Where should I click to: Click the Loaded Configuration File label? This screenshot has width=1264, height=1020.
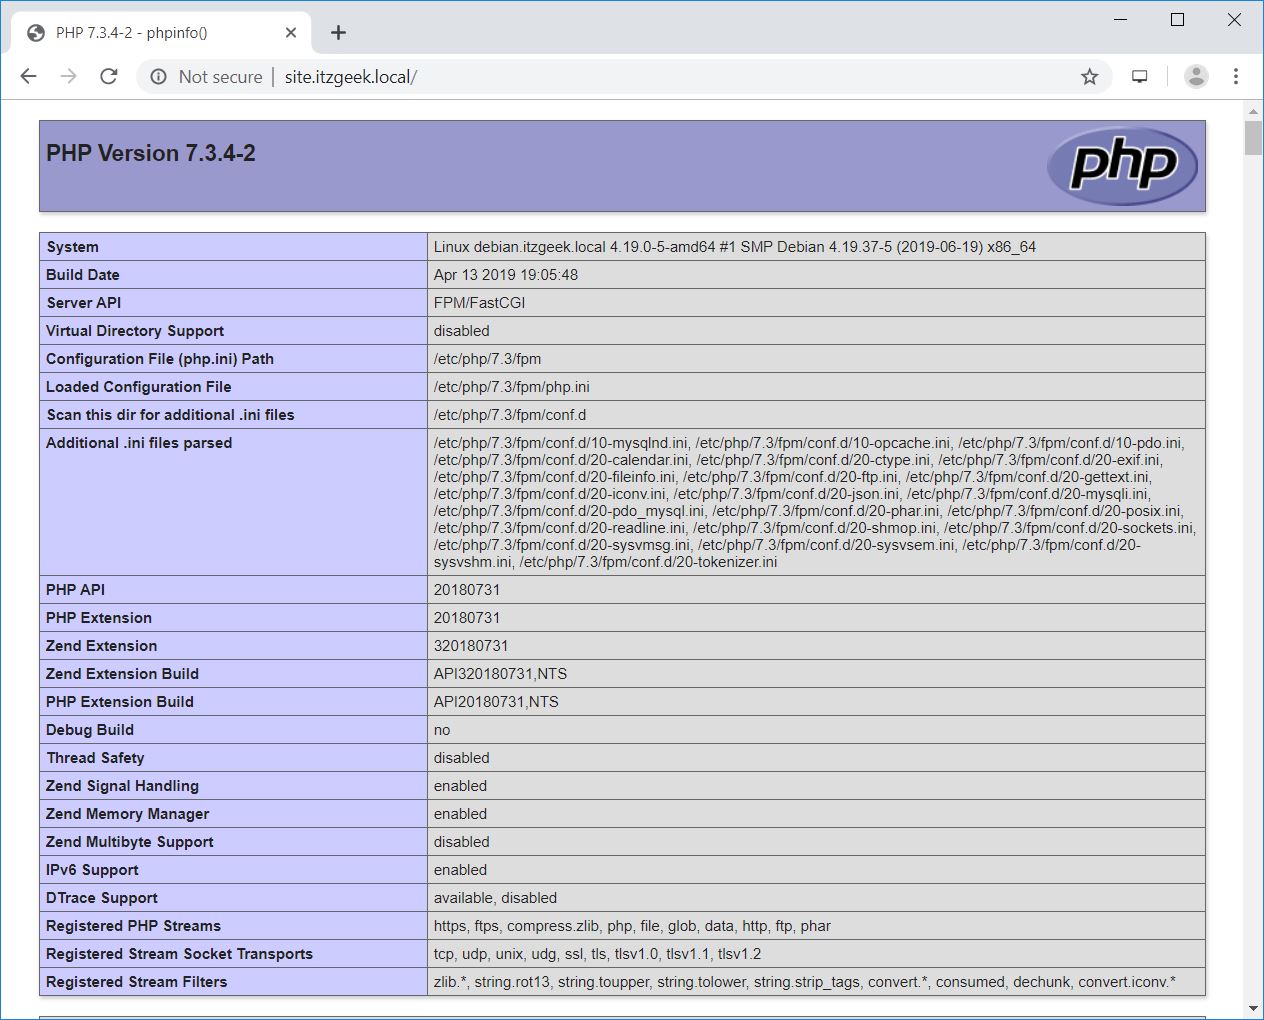(x=138, y=387)
